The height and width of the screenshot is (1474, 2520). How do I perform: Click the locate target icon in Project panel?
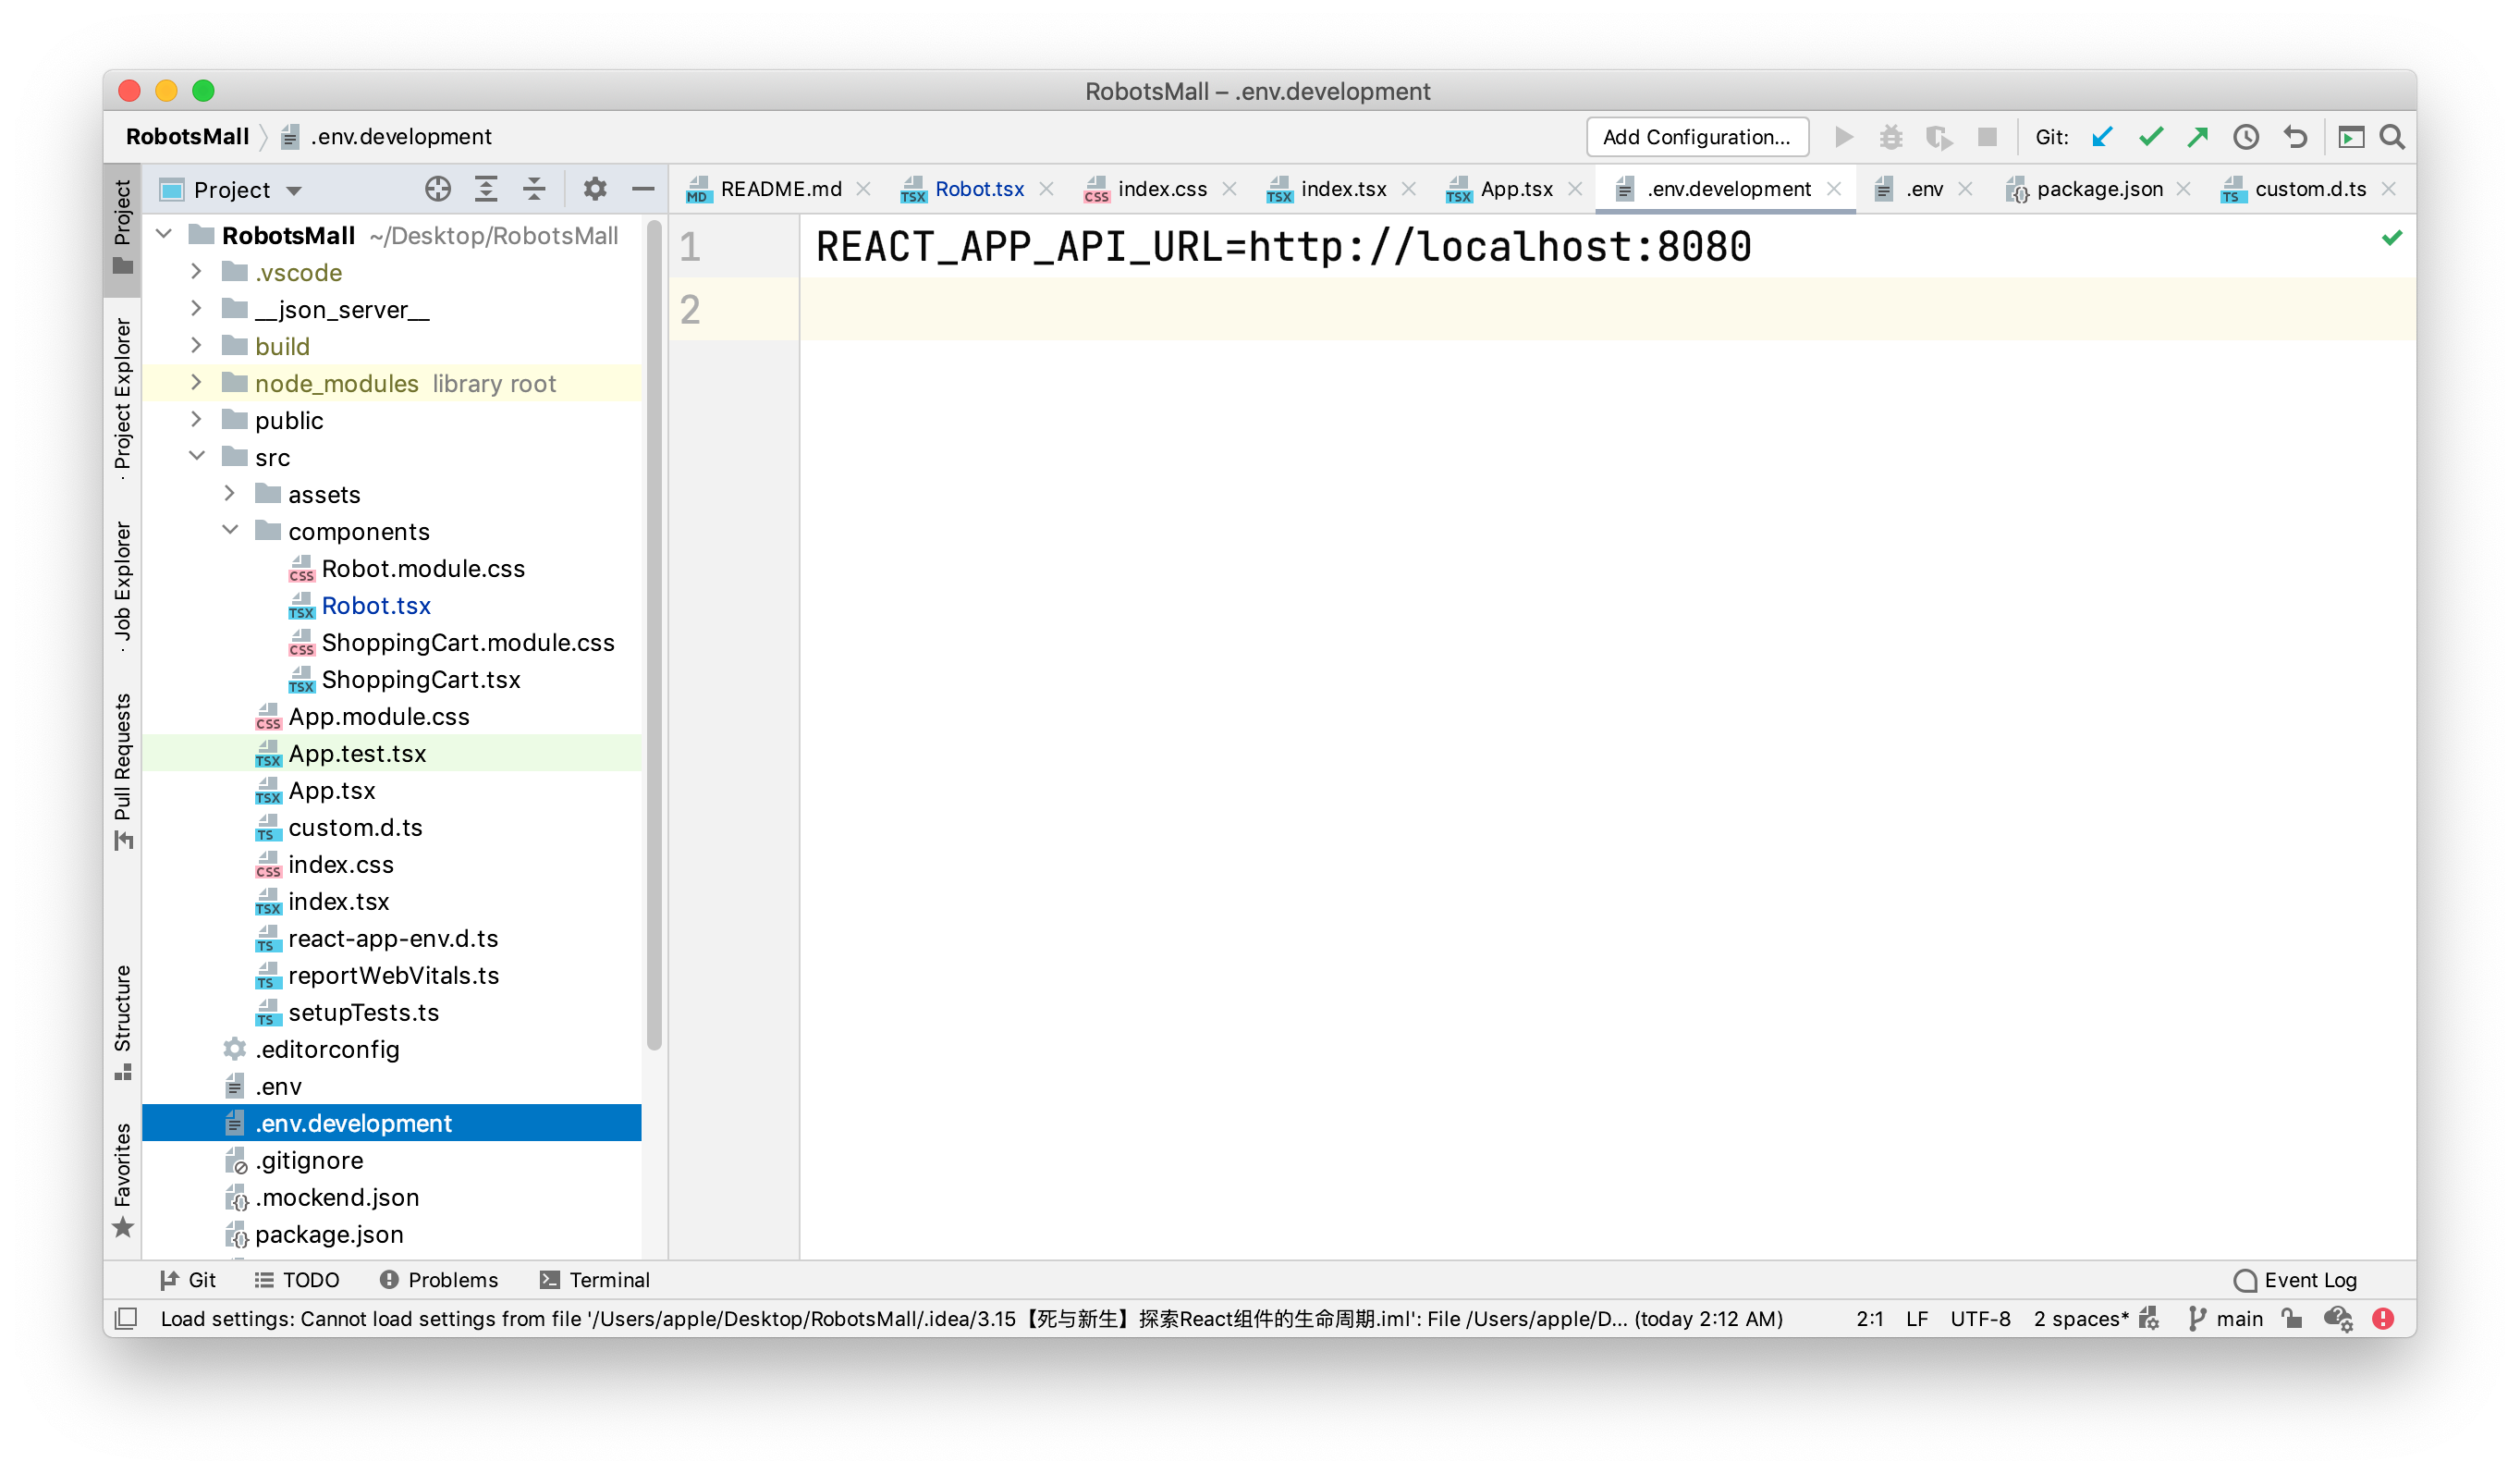[x=437, y=189]
